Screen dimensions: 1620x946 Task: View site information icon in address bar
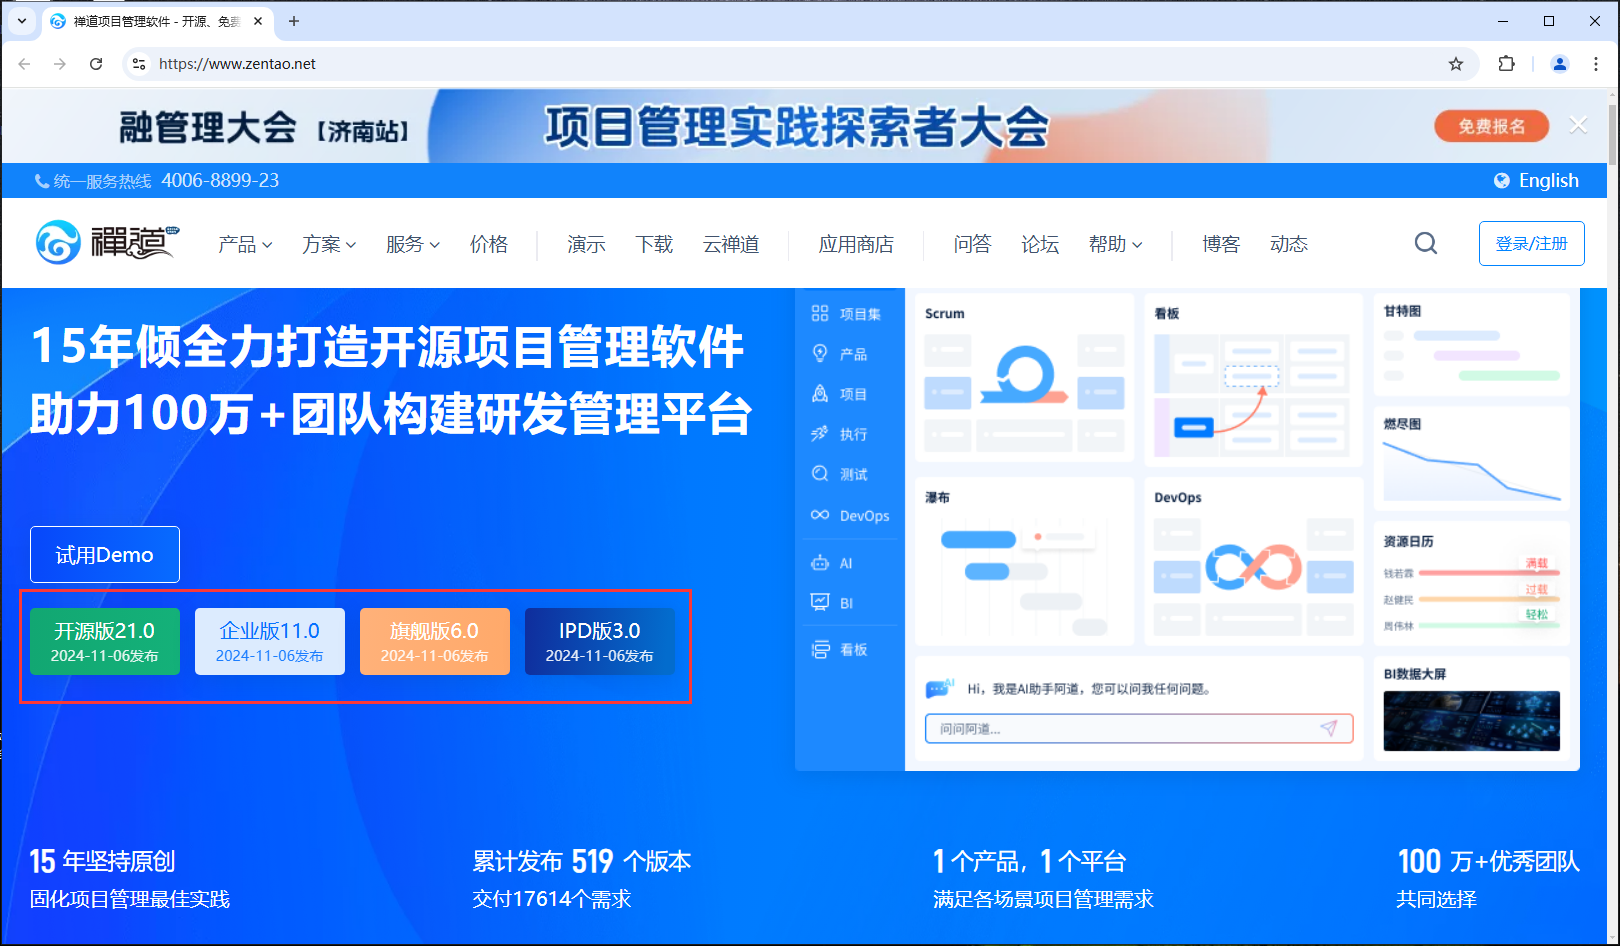(x=139, y=64)
